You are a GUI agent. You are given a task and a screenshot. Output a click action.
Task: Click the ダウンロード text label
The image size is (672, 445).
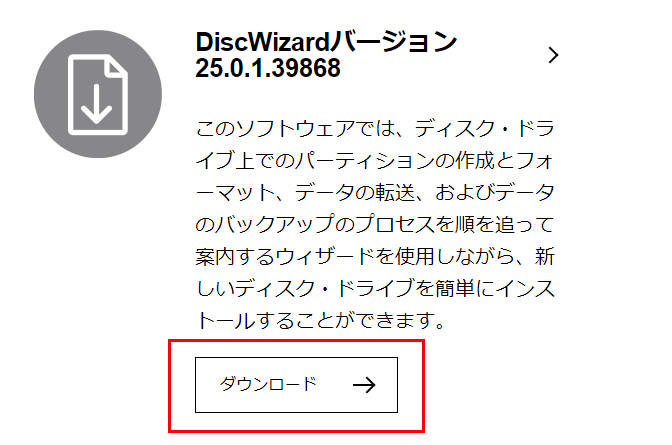click(268, 384)
